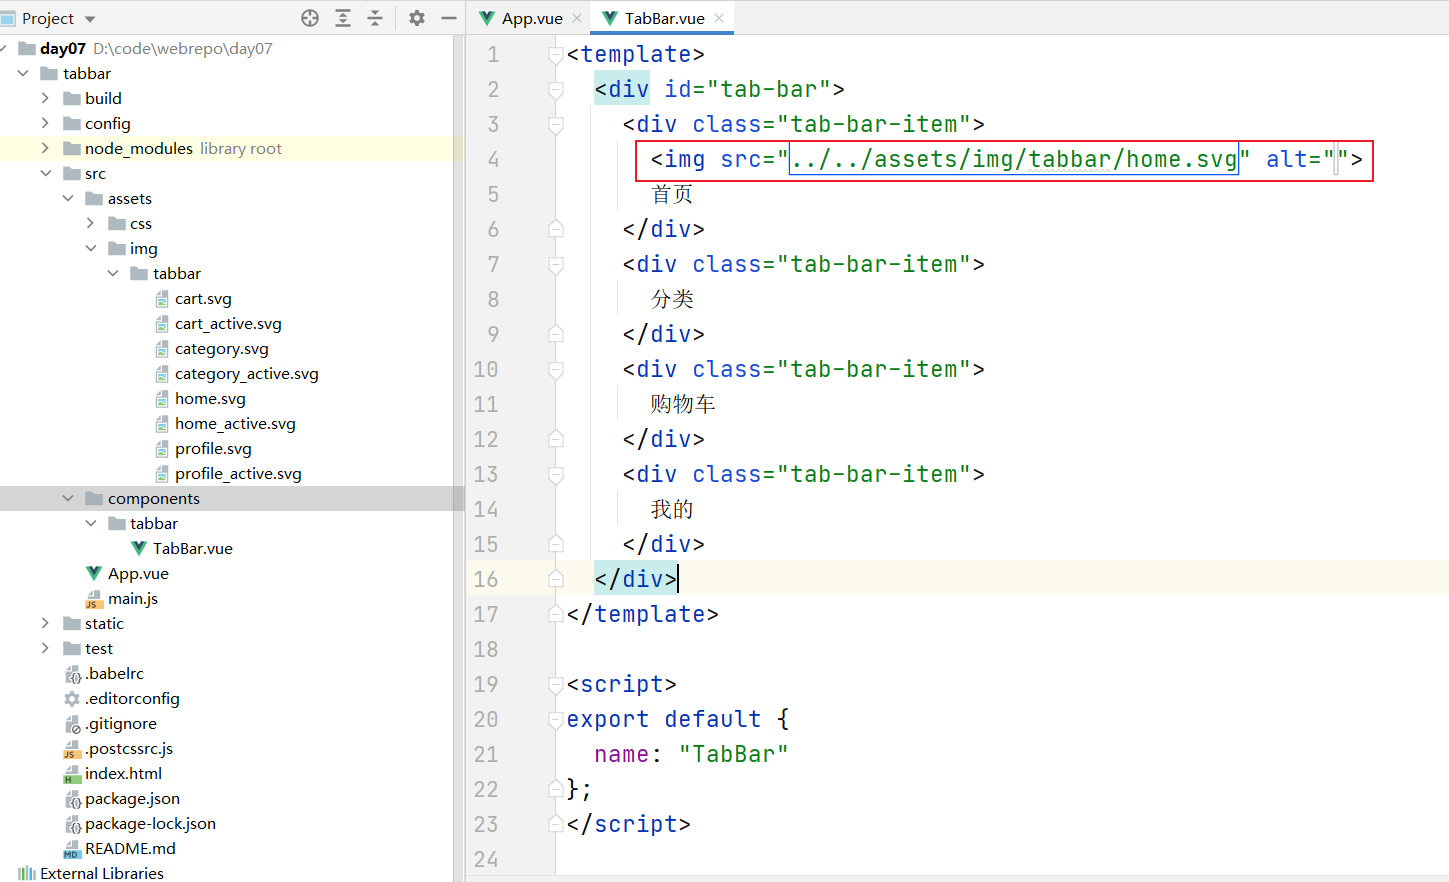The height and width of the screenshot is (882, 1449).
Task: Click .postcssrc.js file icon
Action: pyautogui.click(x=72, y=749)
